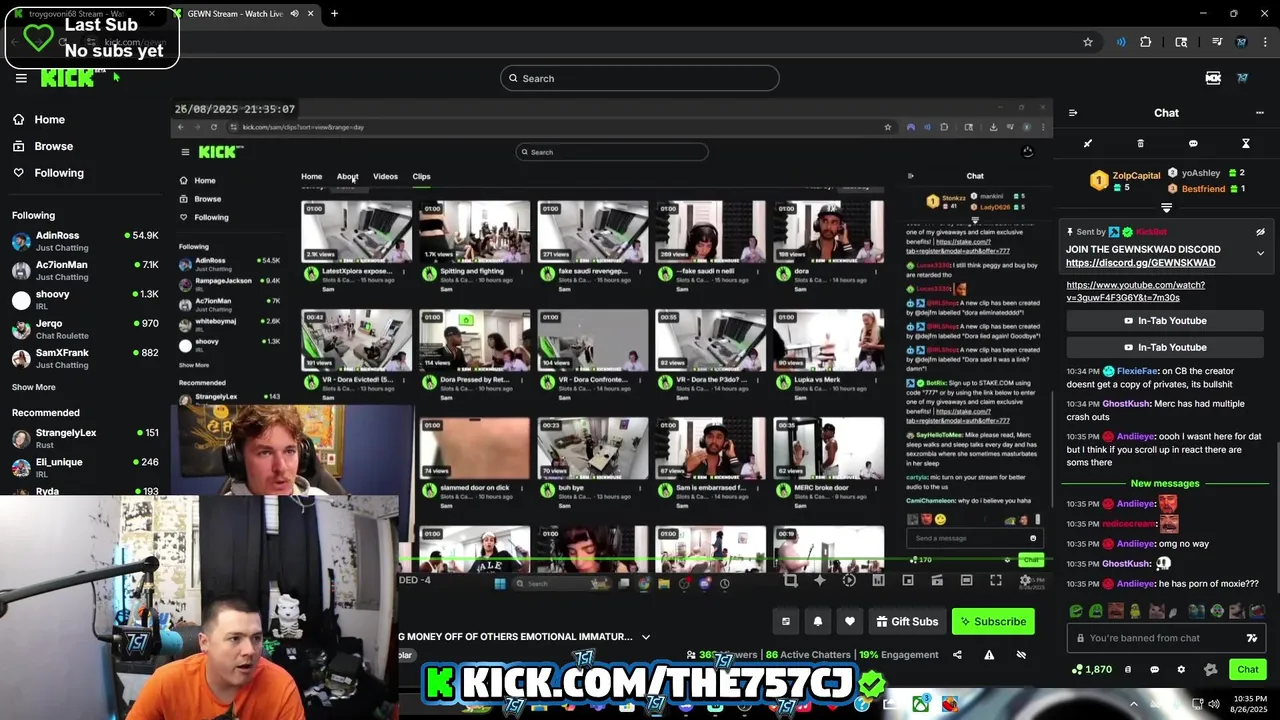Toggle player fullscreen icon
The image size is (1280, 720).
click(x=996, y=580)
